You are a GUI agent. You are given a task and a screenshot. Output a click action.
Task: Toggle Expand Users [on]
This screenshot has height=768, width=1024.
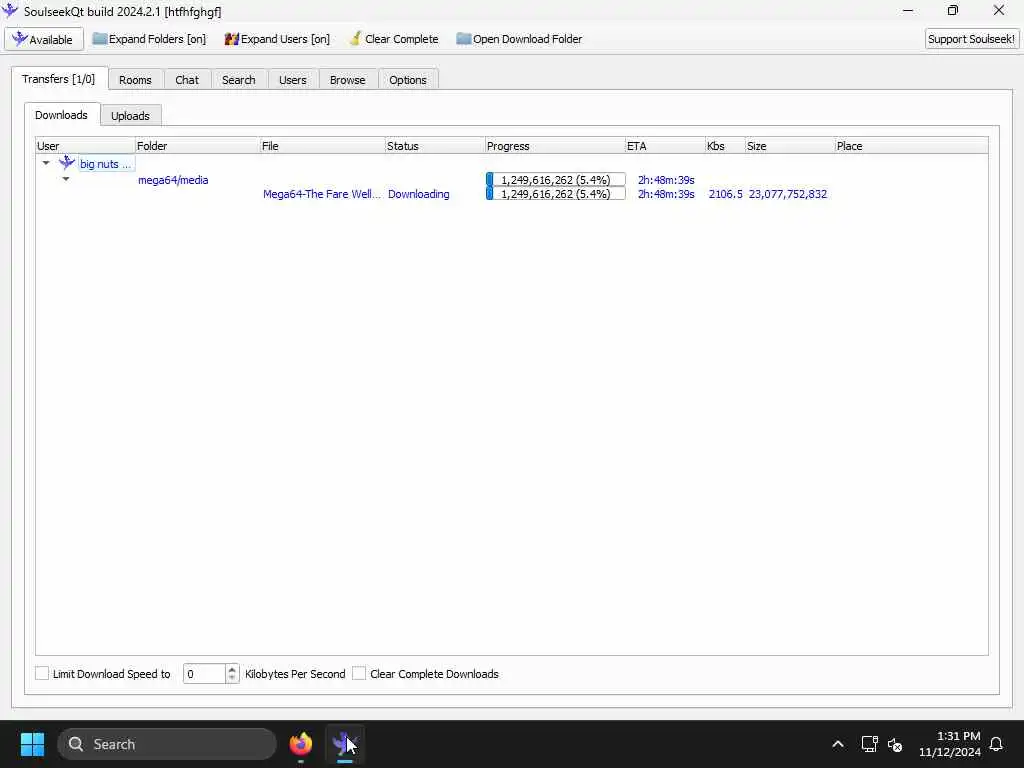tap(277, 39)
